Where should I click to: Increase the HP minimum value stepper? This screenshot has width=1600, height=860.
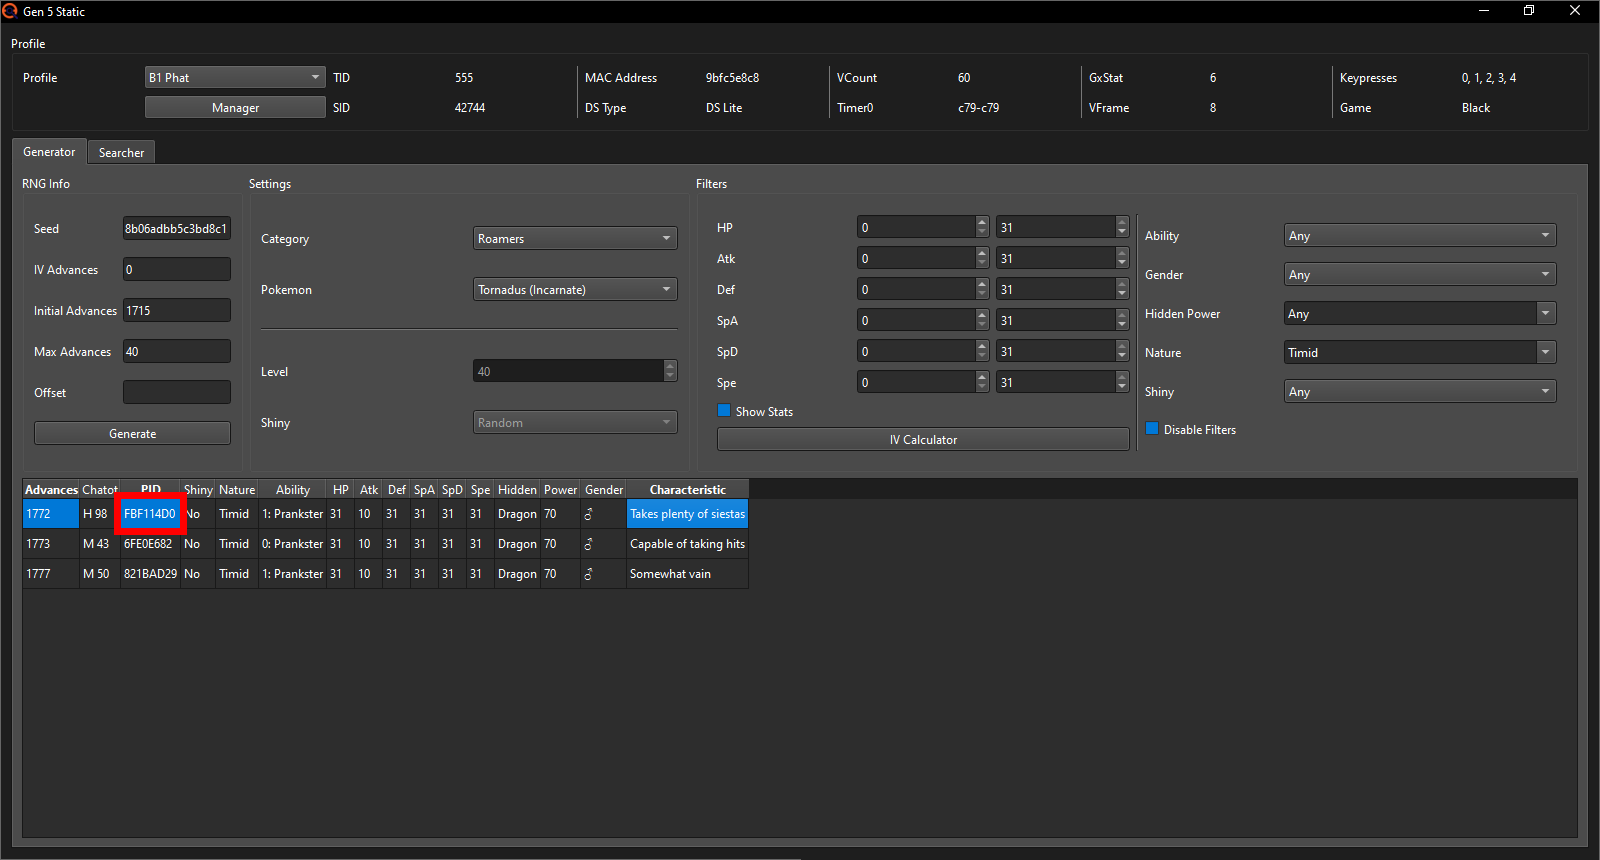pyautogui.click(x=982, y=222)
